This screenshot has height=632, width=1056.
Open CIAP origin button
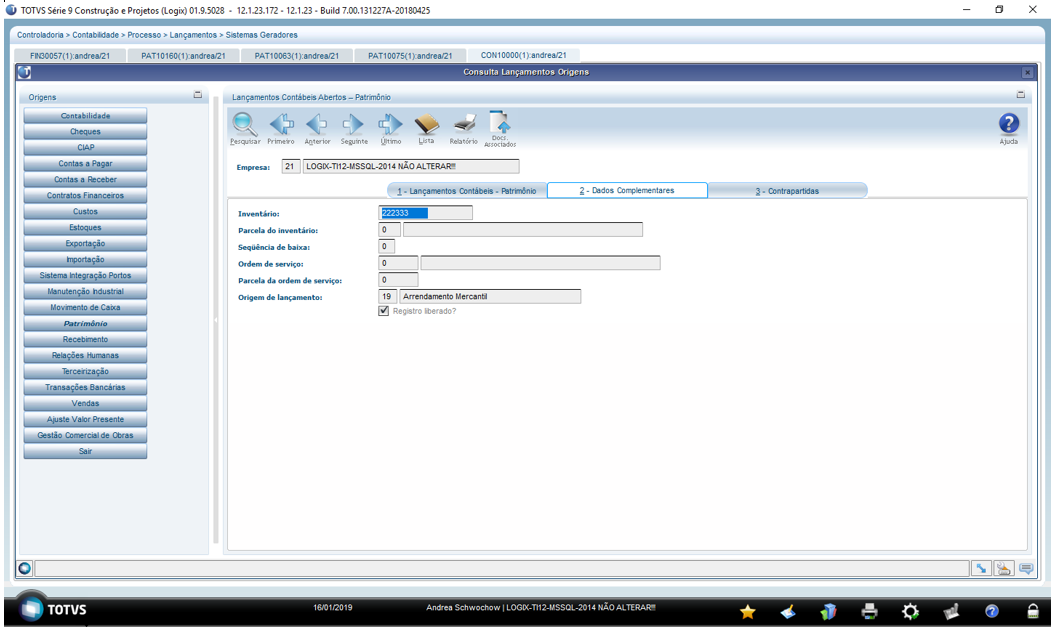pos(86,148)
